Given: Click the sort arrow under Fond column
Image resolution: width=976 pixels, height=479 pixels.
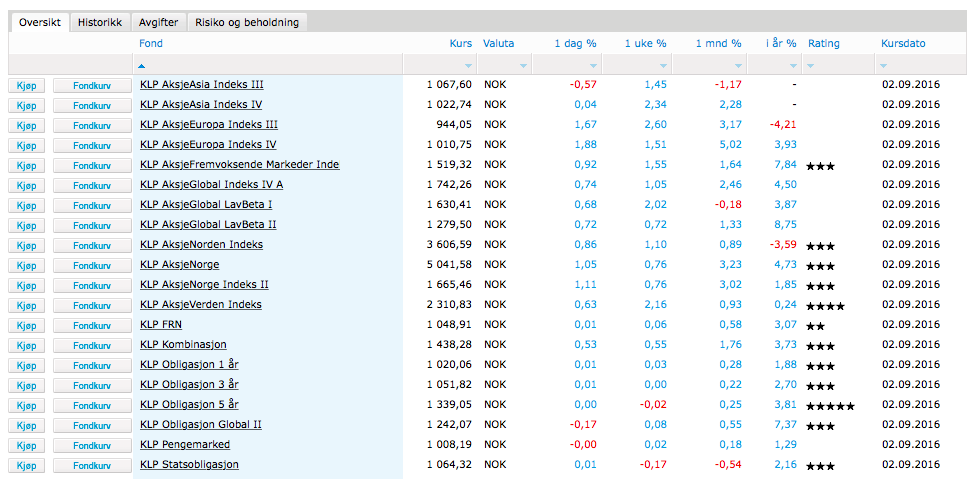Looking at the screenshot, I should tap(143, 66).
